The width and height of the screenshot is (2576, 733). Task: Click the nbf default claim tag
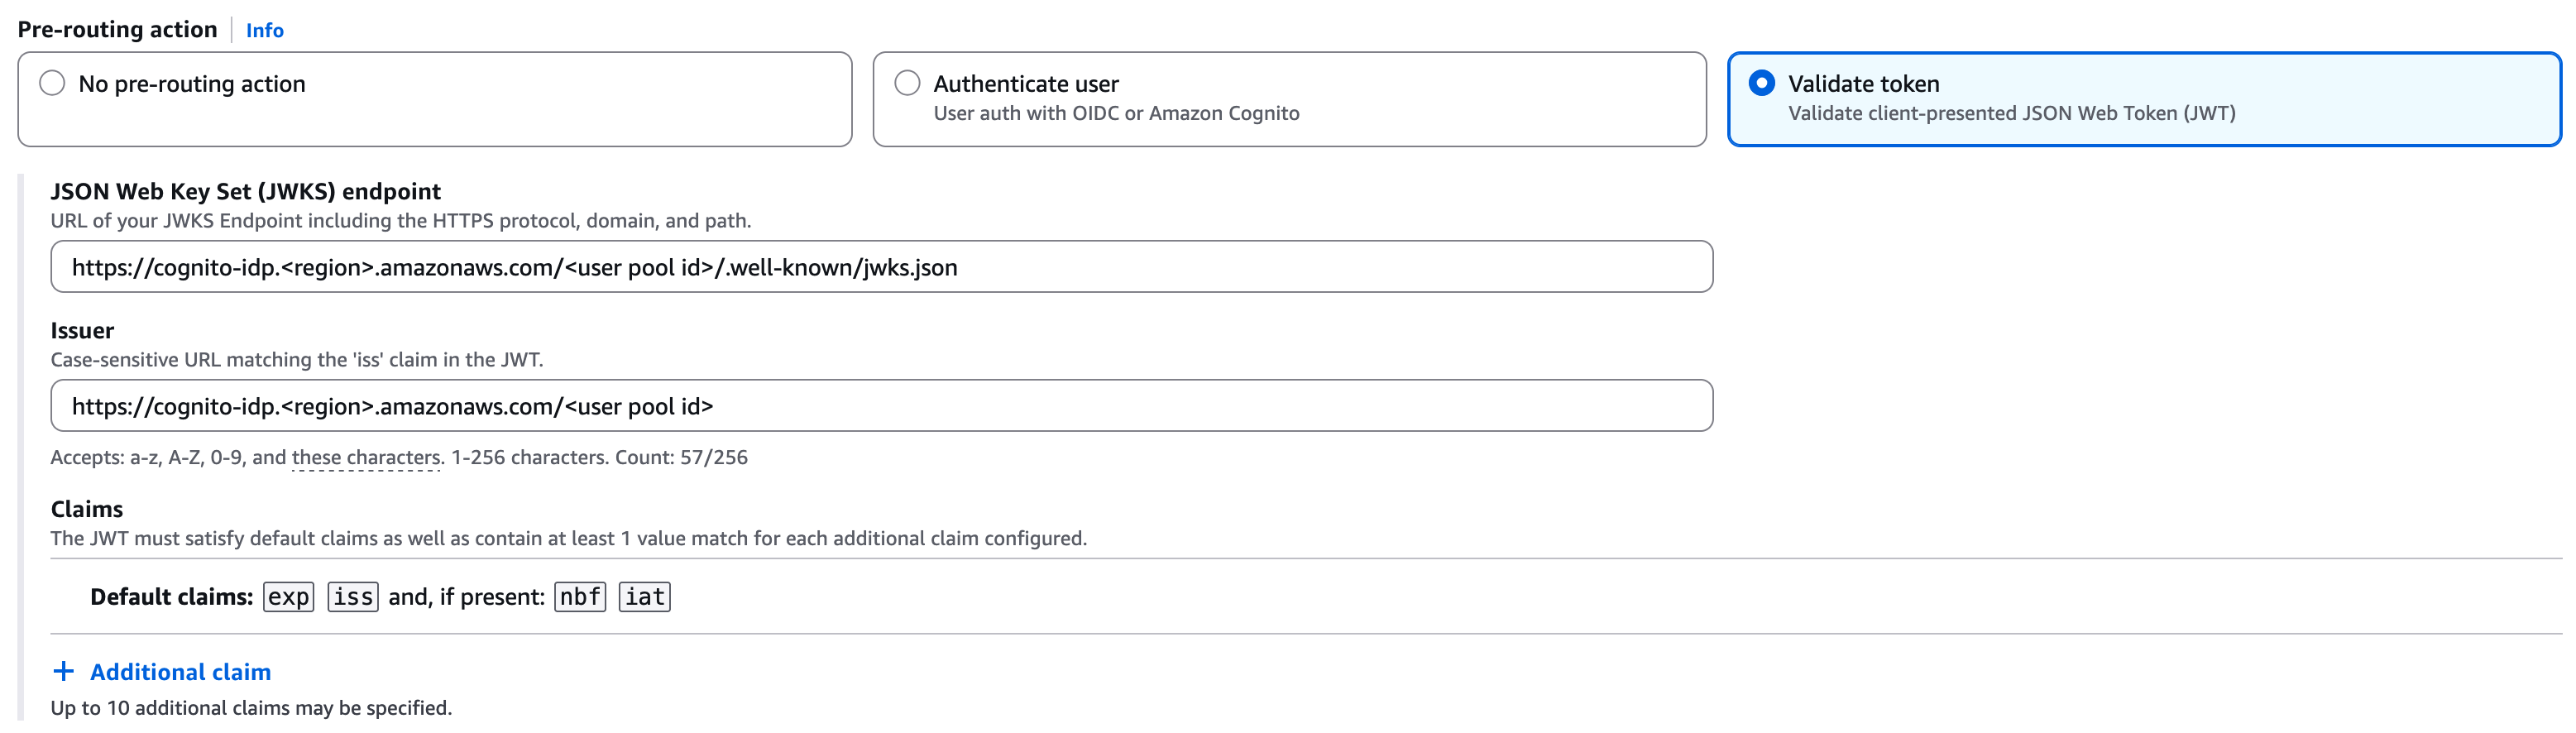click(x=580, y=597)
